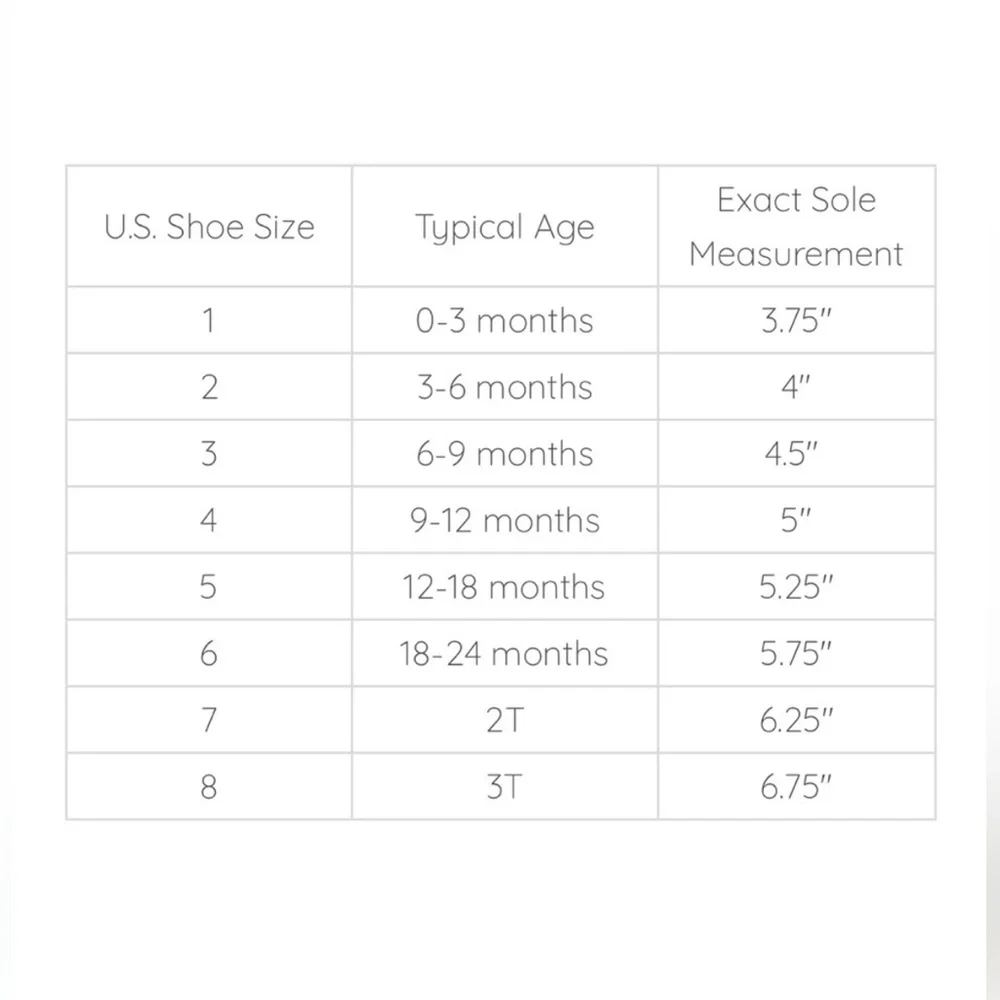Select the 12-18 months age cell

point(504,587)
